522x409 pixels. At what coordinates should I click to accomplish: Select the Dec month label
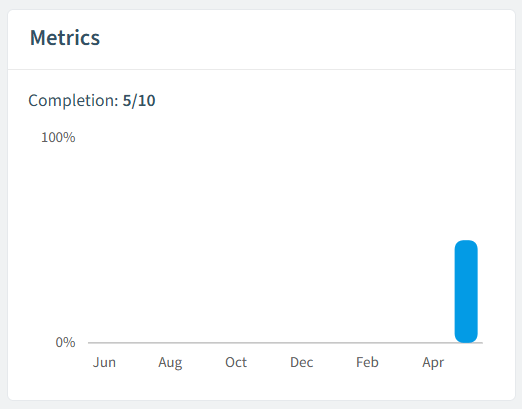[302, 362]
